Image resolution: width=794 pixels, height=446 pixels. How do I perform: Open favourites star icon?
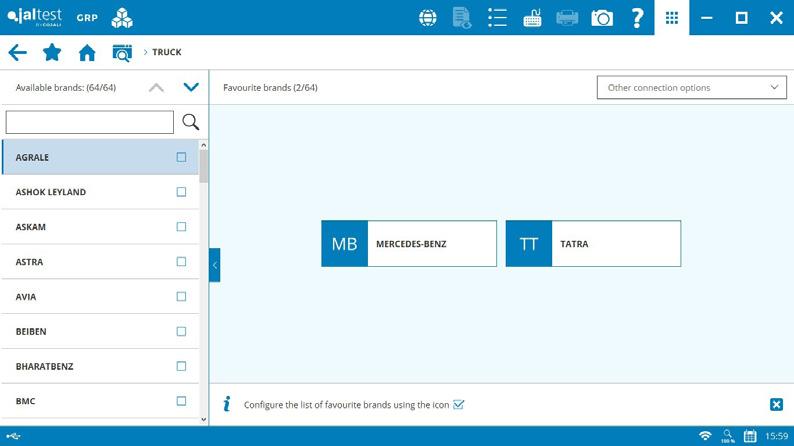tap(52, 52)
